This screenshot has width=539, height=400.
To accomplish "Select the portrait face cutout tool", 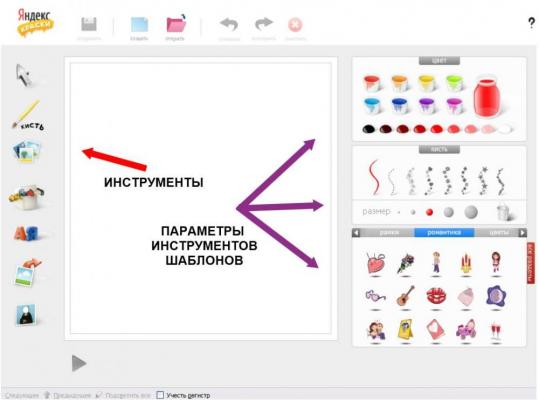I will coord(26,314).
